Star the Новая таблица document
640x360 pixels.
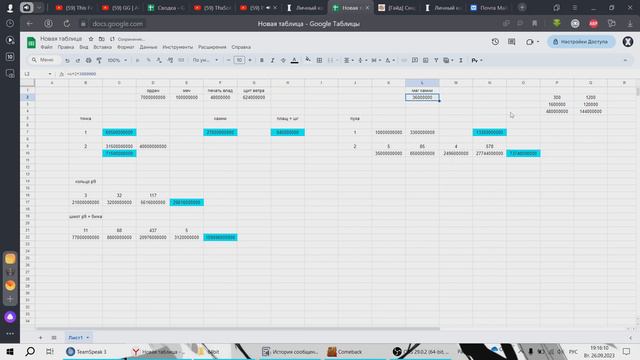[x=91, y=39]
